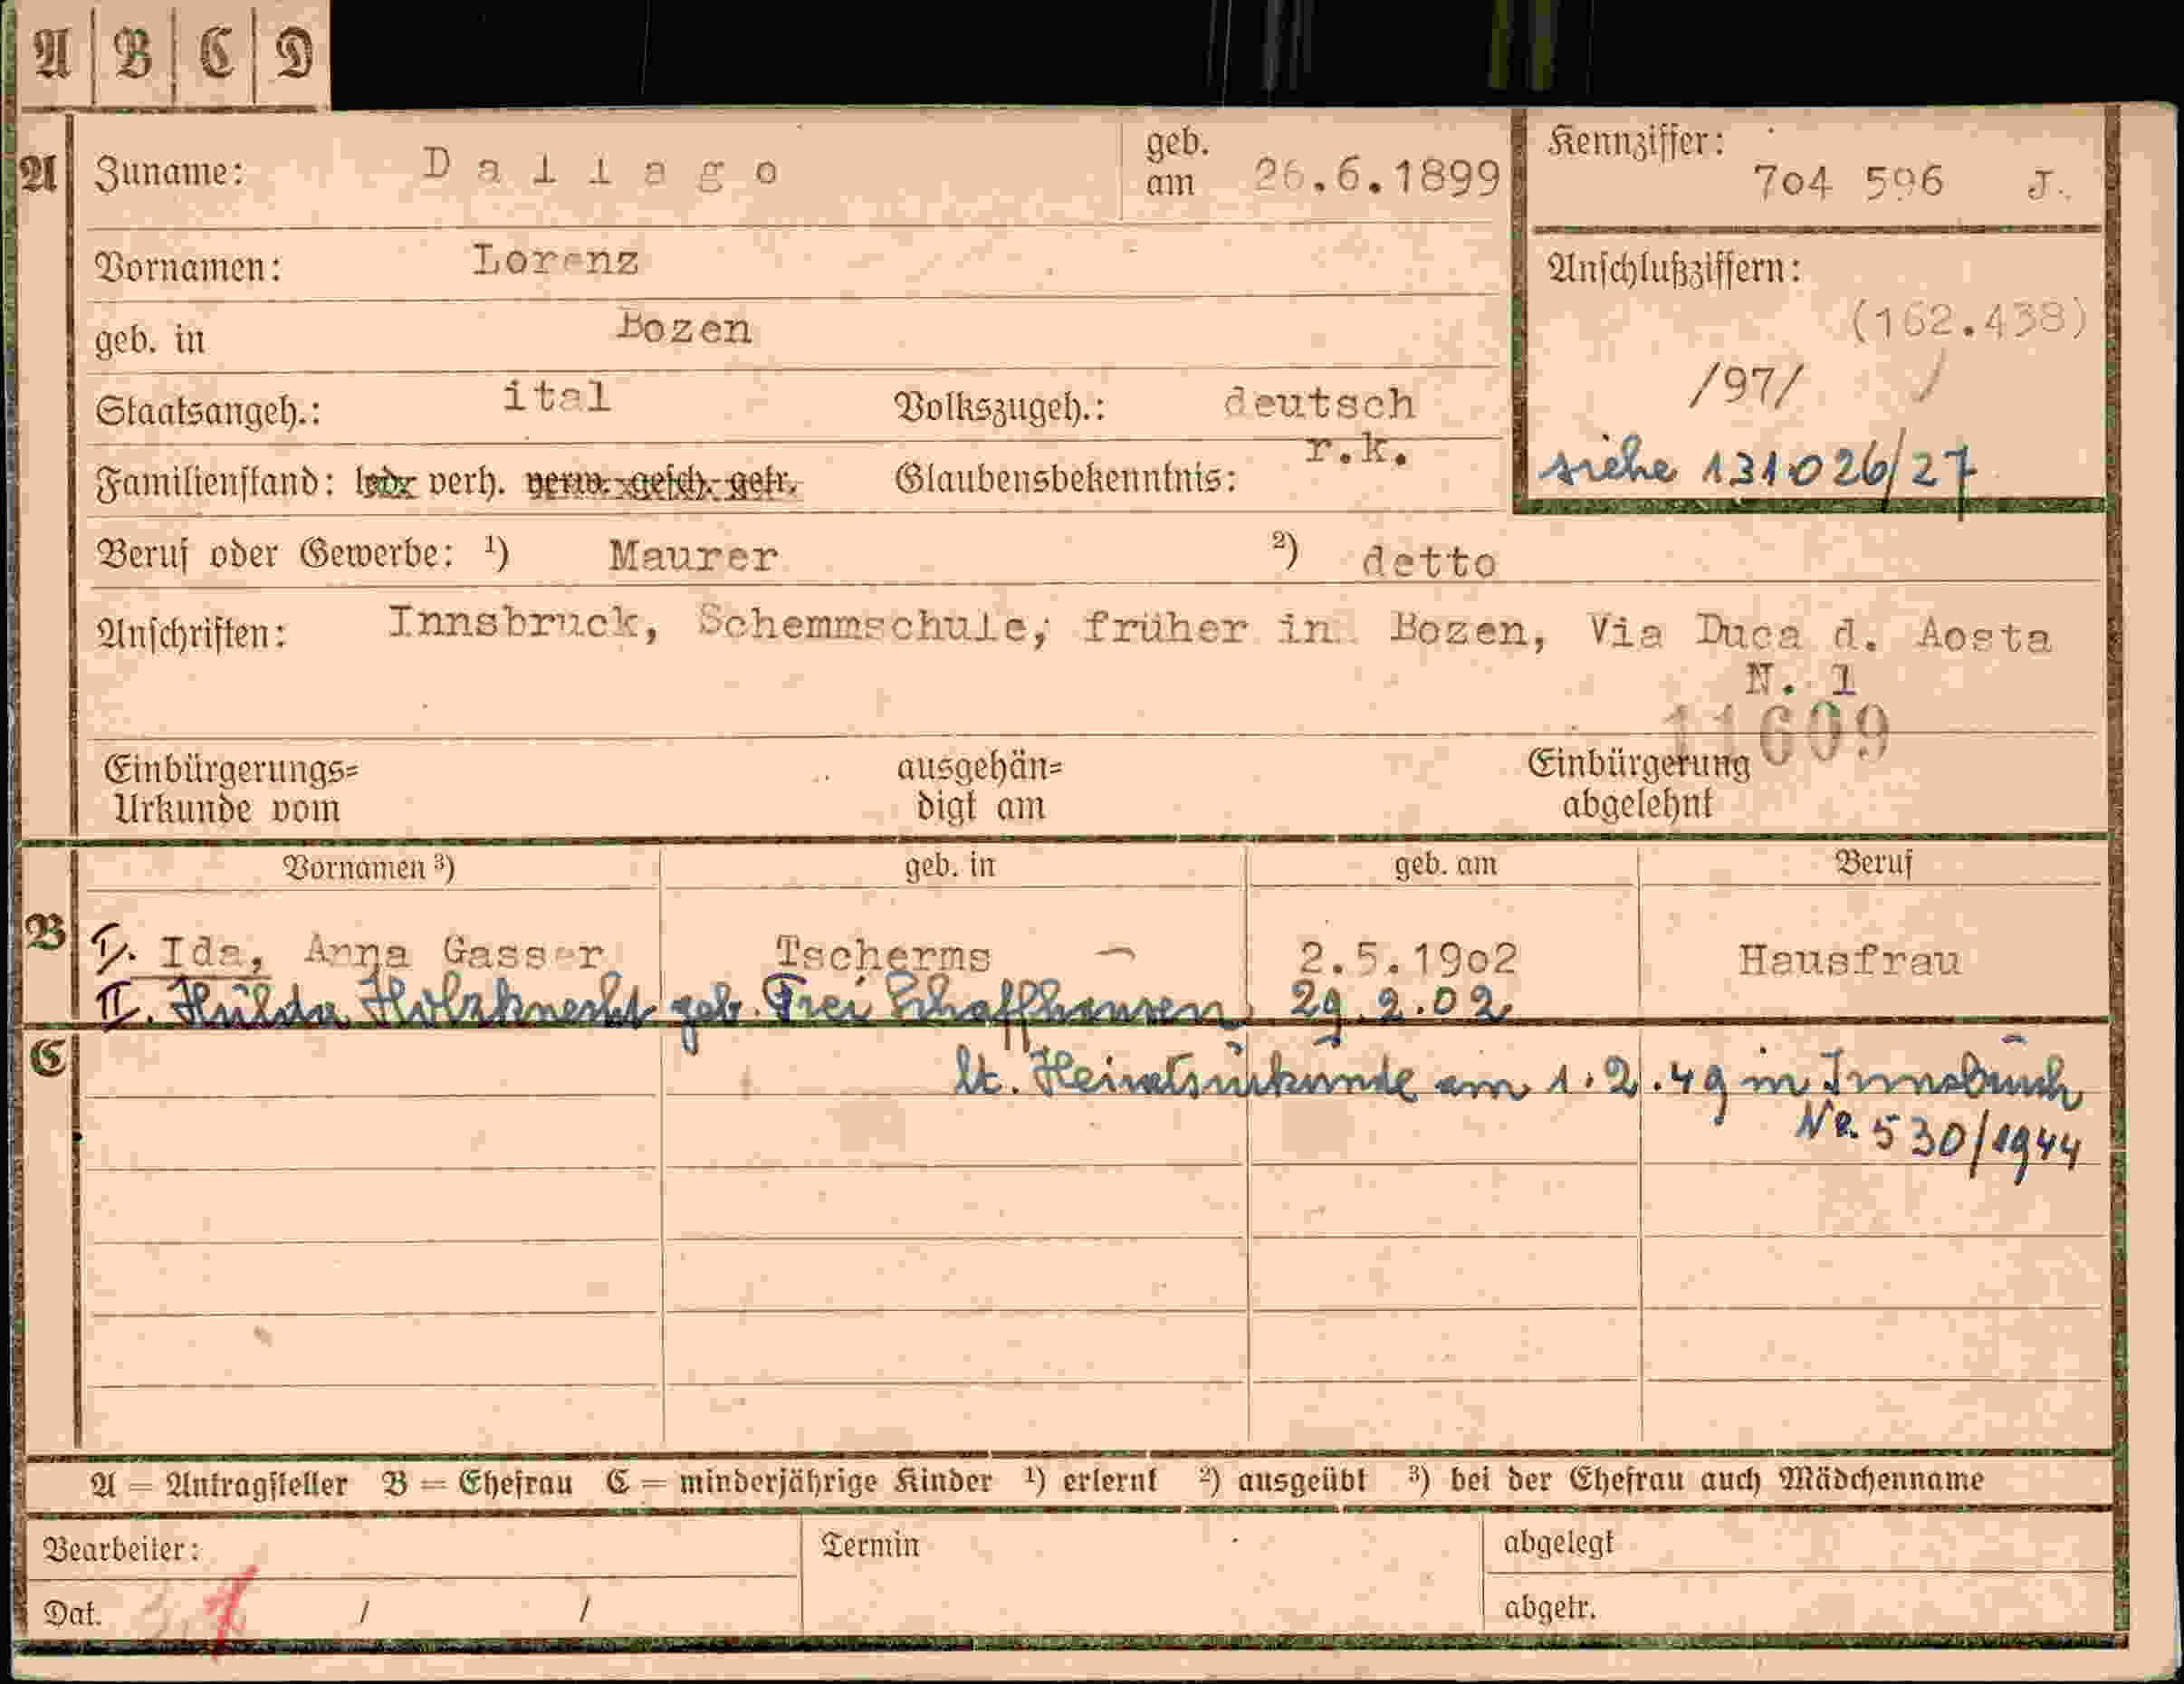Screen dimensions: 2184x1684
Task: Click the Volkszugeh. label
Action: pos(999,407)
